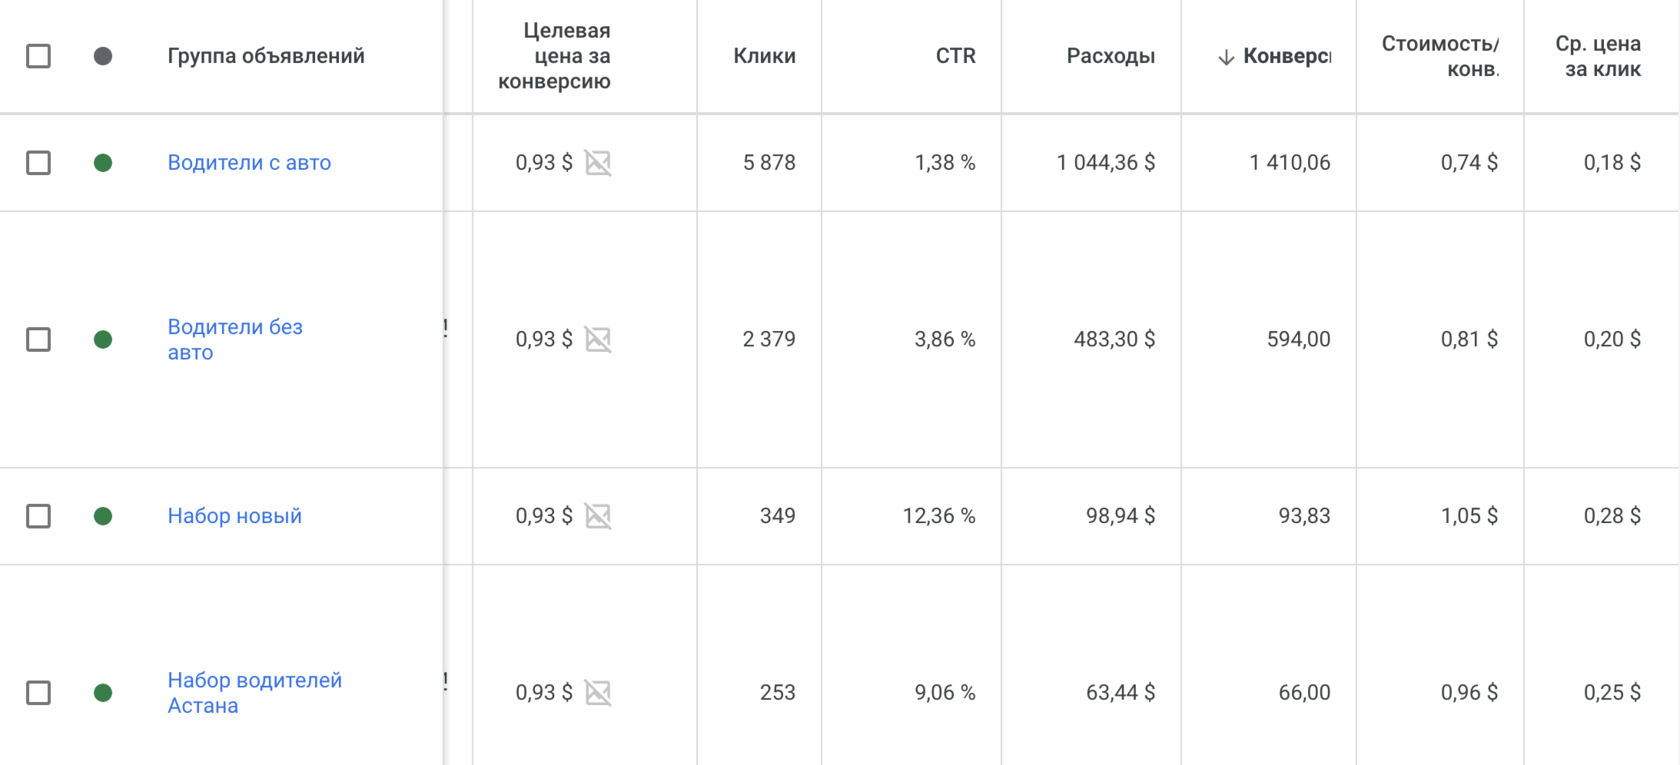Viewport: 1680px width, 765px height.
Task: Click the Расходы column header
Action: 1110,56
